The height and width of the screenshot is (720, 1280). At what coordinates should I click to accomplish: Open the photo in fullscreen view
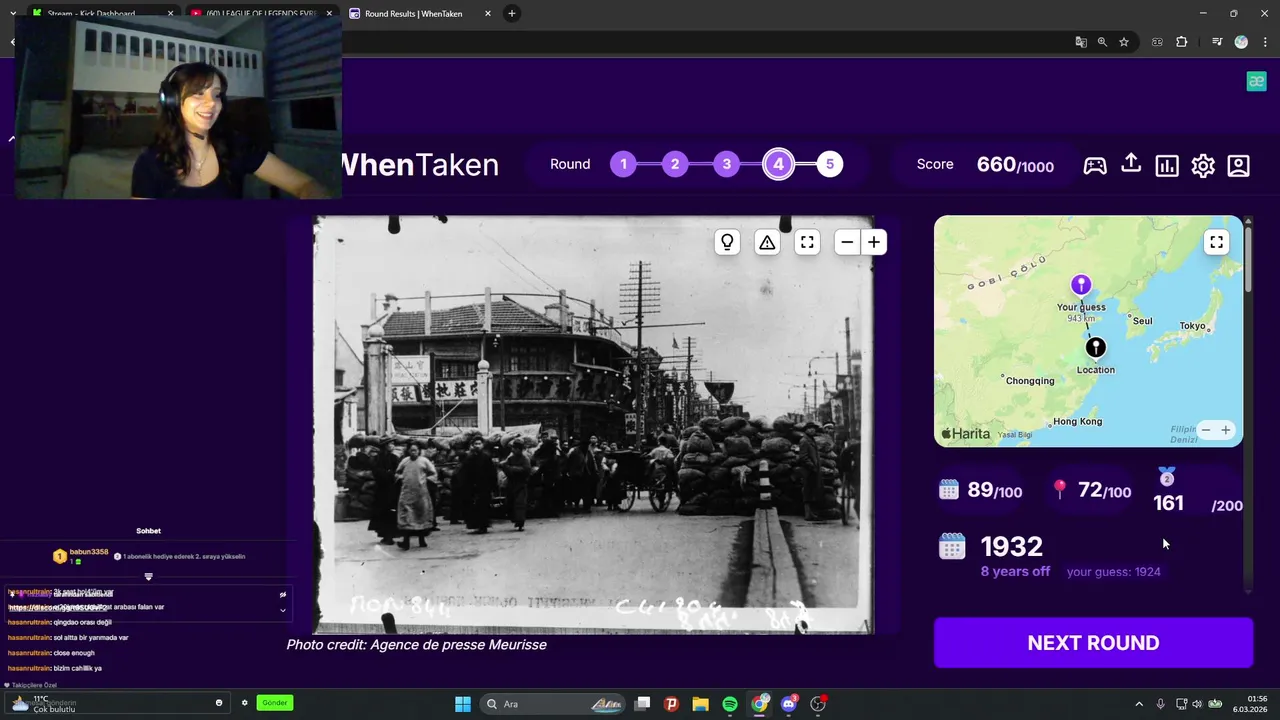[x=807, y=242]
